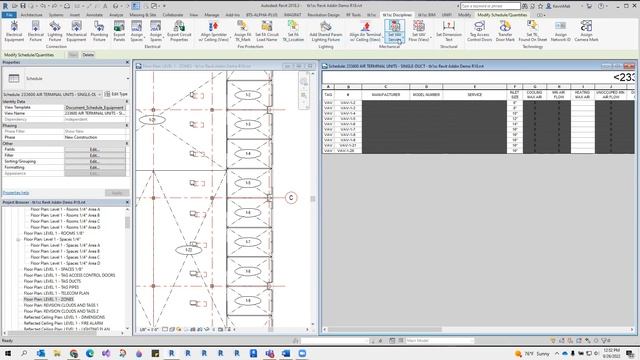Select the Lighting Fixture connection tool
Image resolution: width=640 pixels, height=360 pixels.
click(55, 31)
